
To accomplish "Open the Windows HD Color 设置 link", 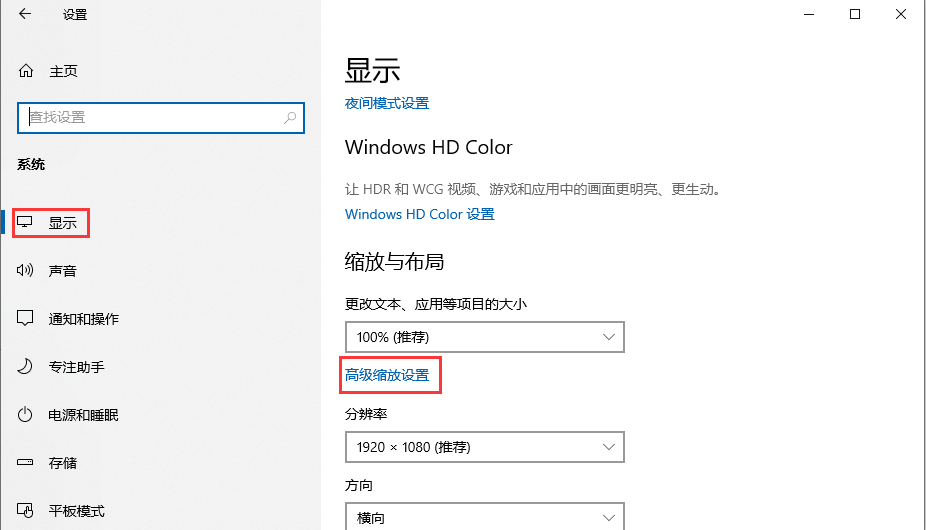I will point(419,214).
